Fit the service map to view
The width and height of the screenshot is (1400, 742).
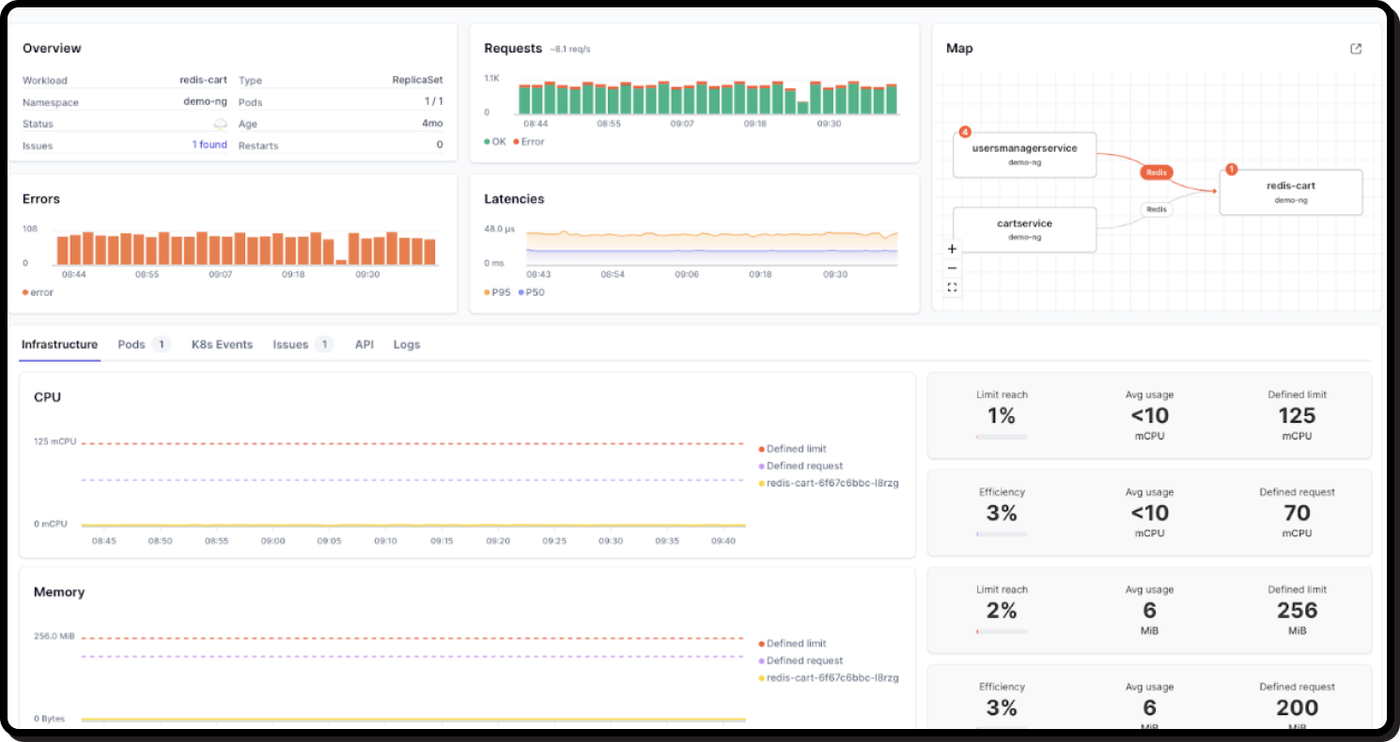coord(952,287)
